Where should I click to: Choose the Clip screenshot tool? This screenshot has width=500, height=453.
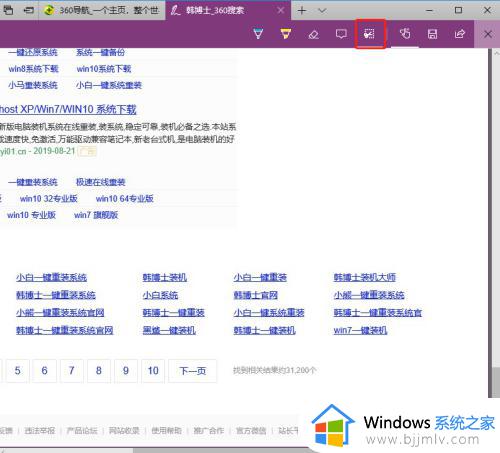tap(369, 34)
